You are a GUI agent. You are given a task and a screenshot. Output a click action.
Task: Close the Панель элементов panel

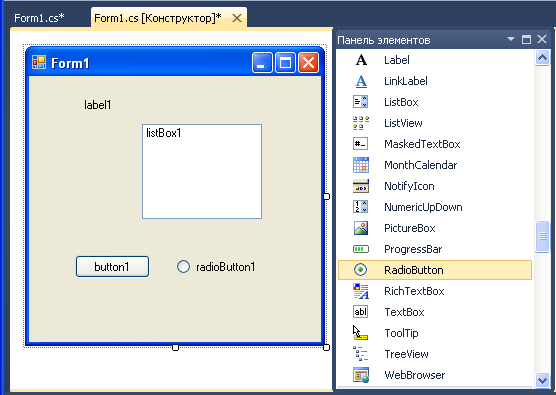click(x=542, y=39)
